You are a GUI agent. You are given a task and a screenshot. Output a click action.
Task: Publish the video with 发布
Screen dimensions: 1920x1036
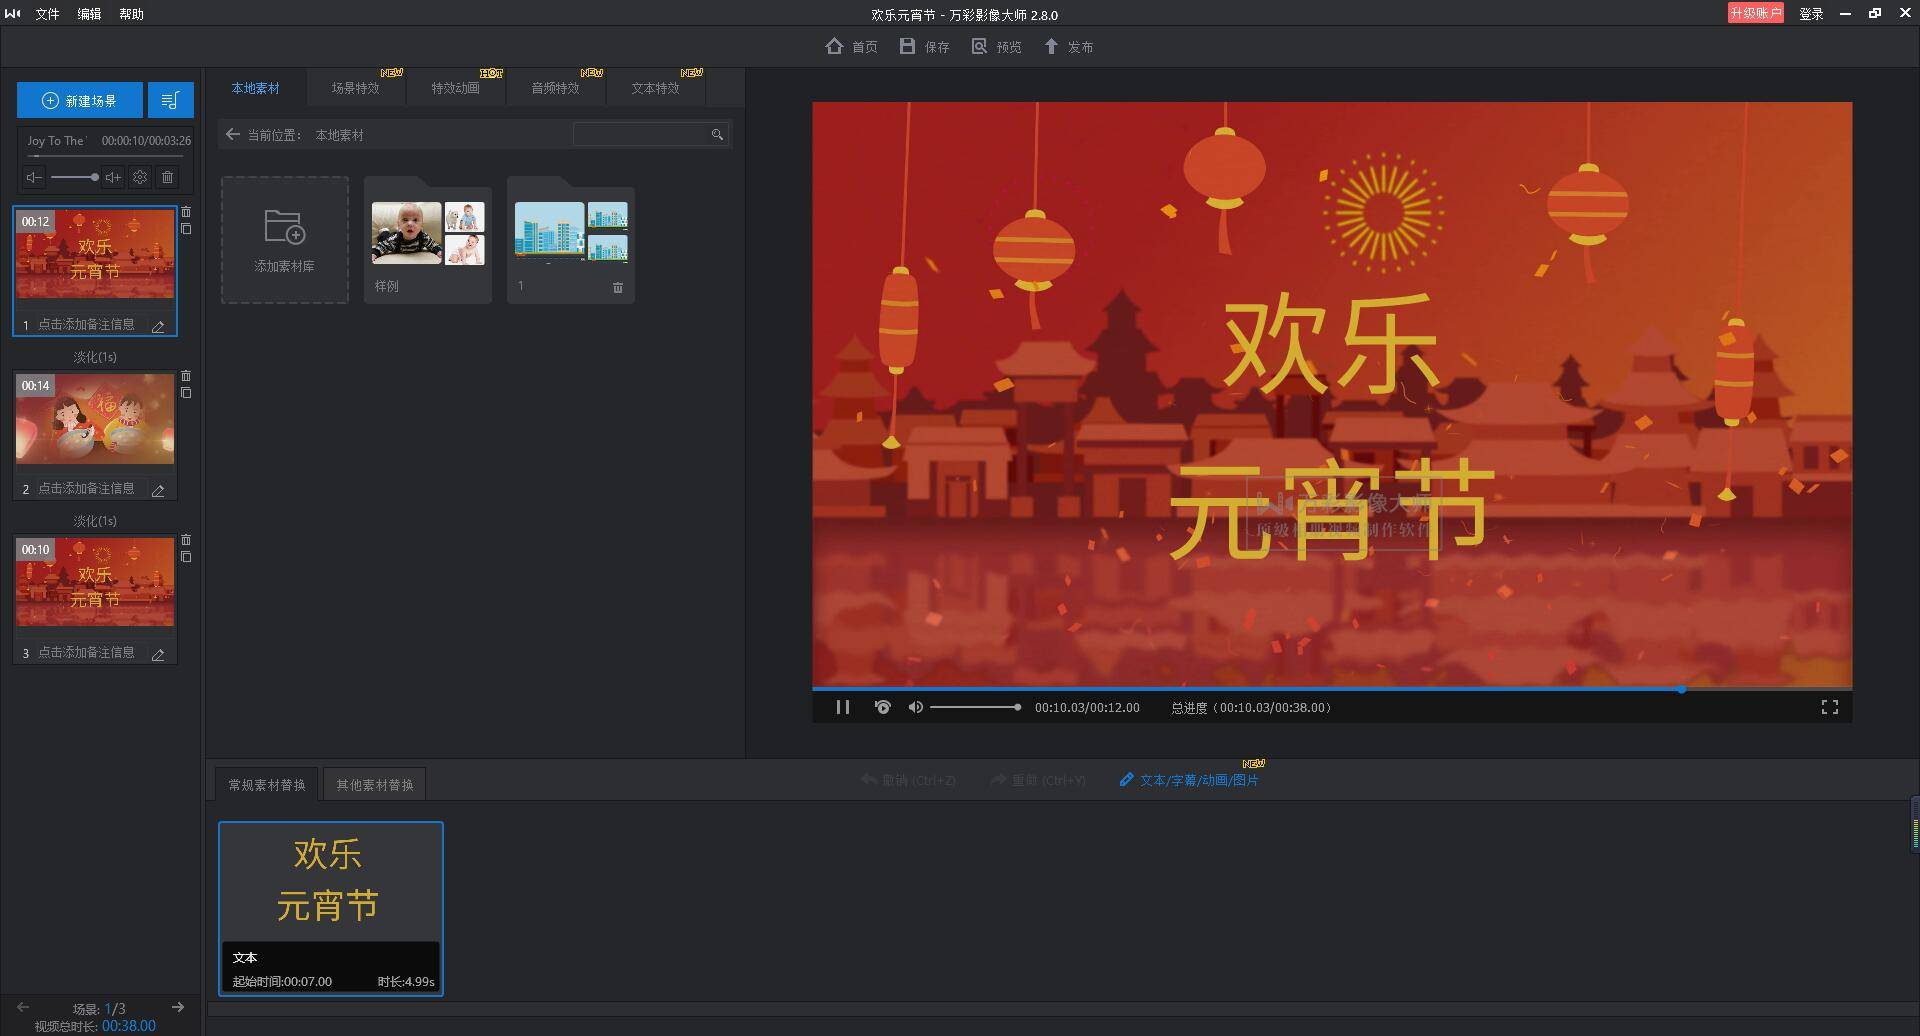click(x=1068, y=46)
